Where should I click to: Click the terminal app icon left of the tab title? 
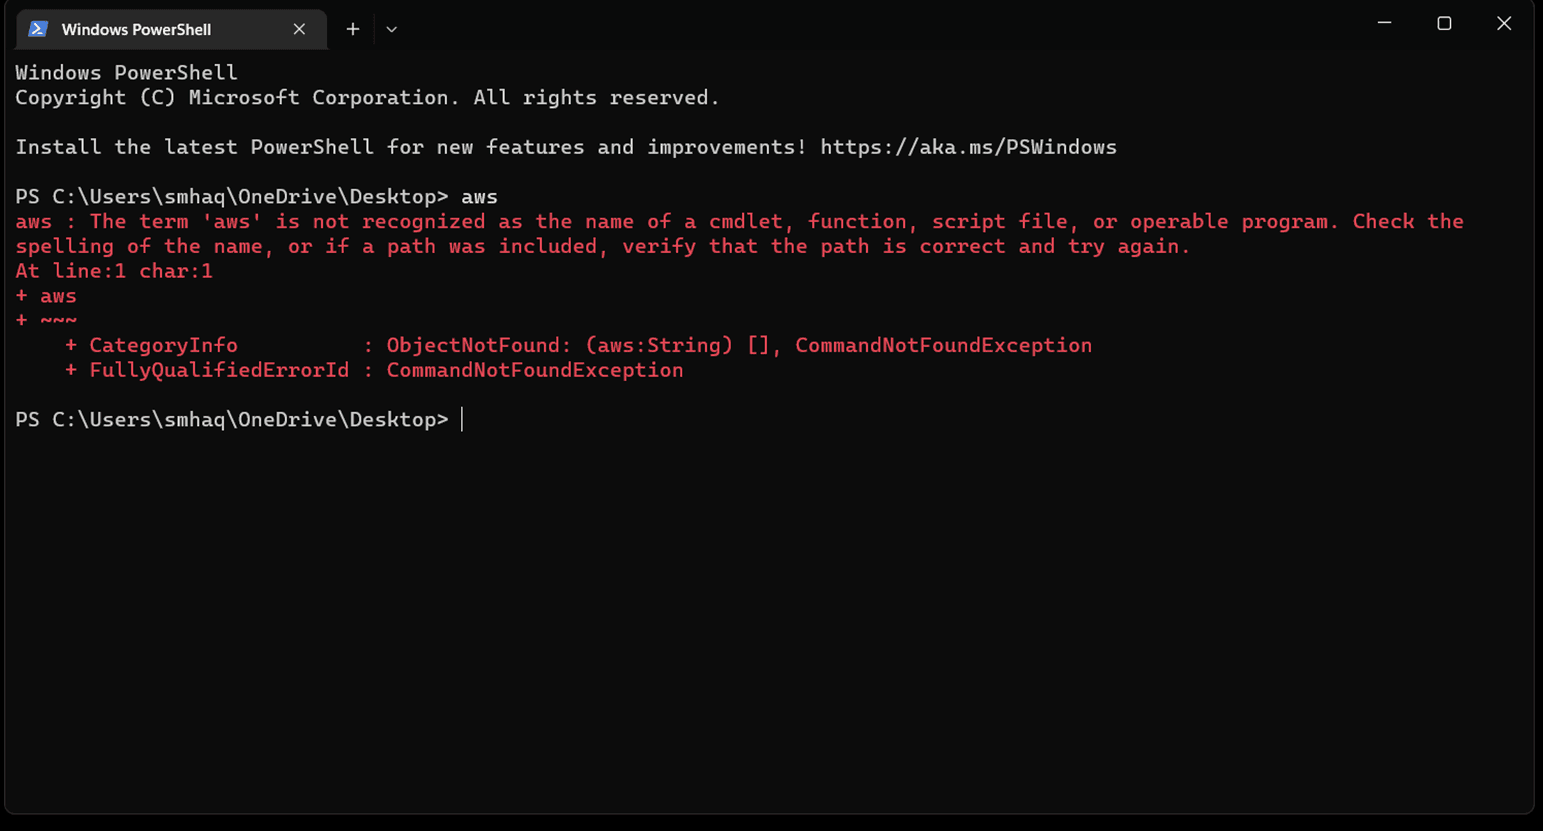pyautogui.click(x=37, y=29)
